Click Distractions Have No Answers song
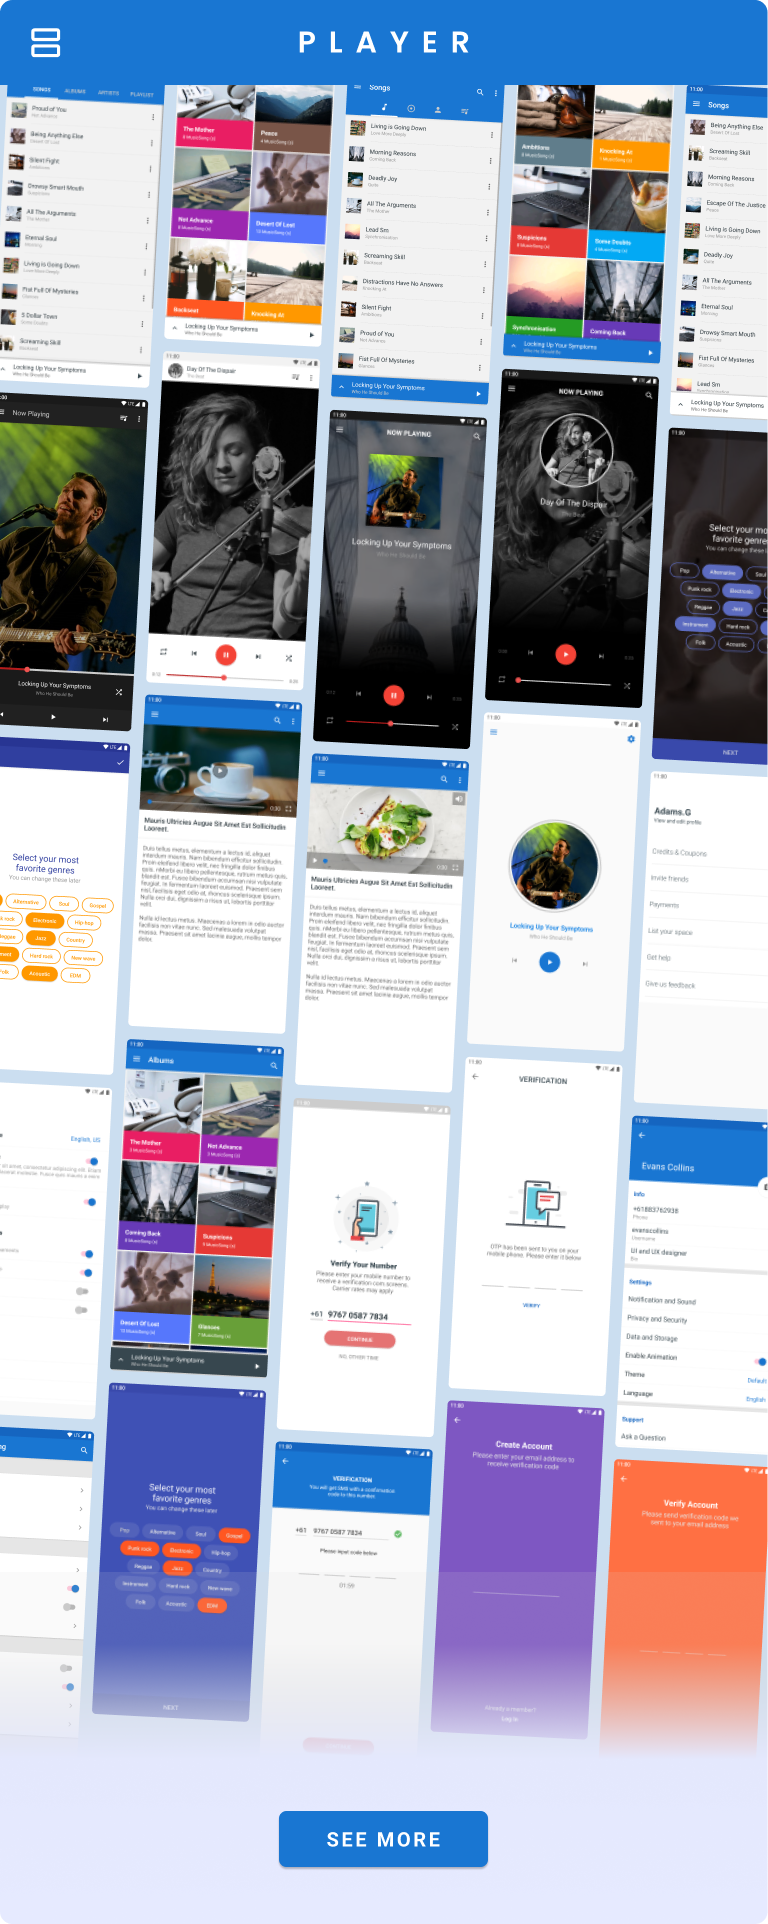This screenshot has width=768, height=1924. pos(412,284)
